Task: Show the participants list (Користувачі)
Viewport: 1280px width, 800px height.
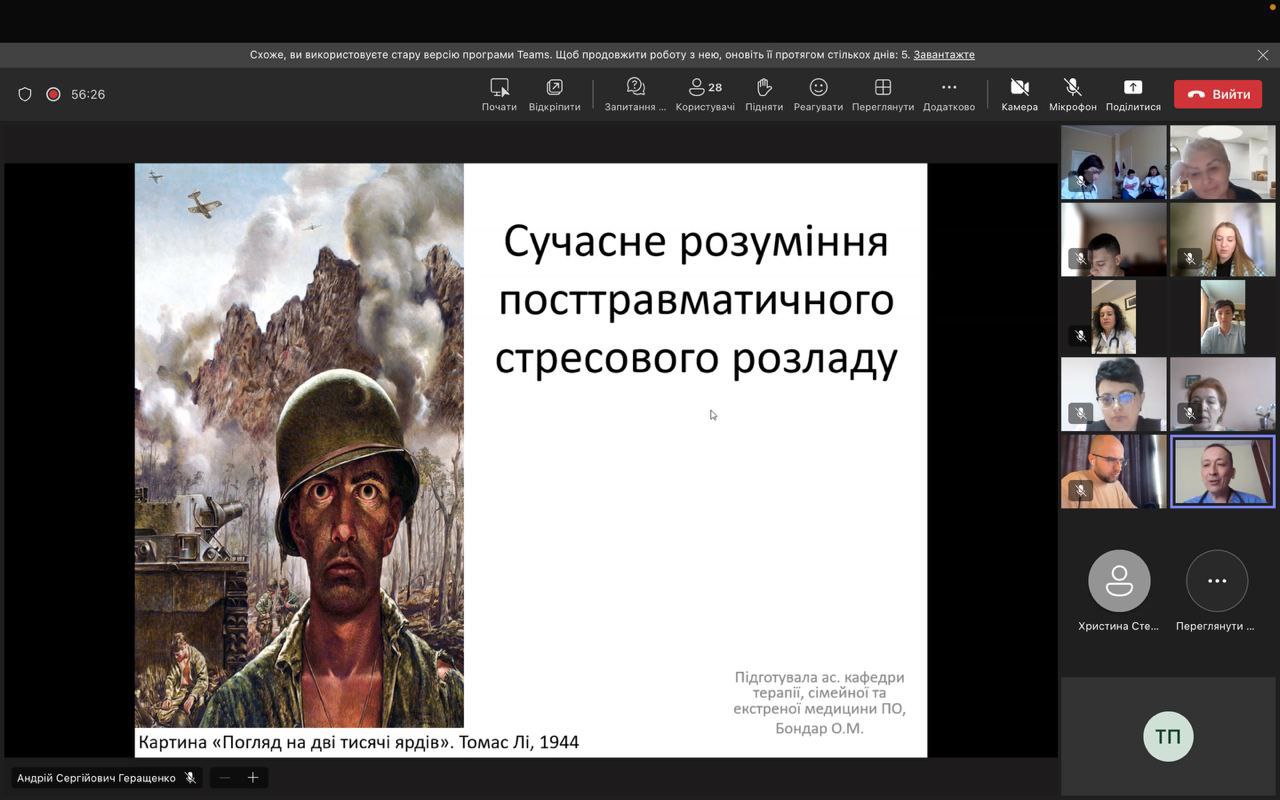Action: (x=705, y=94)
